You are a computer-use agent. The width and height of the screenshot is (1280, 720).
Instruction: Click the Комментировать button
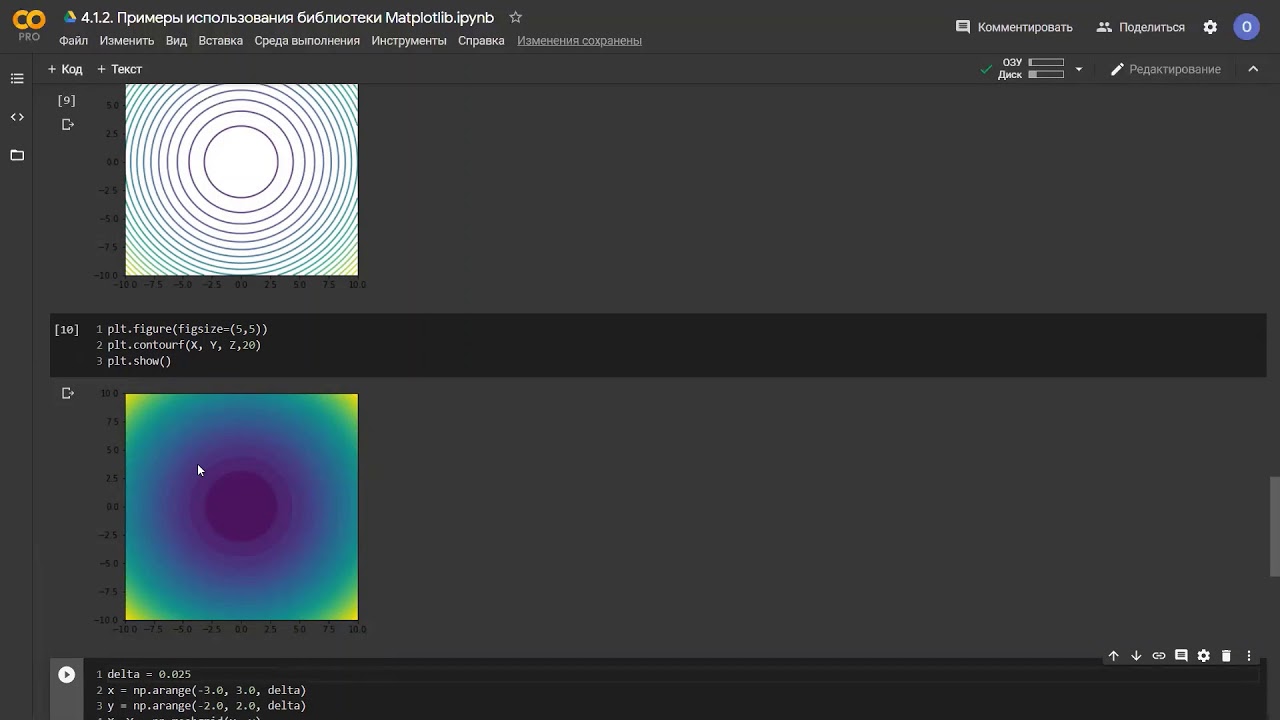(1014, 27)
